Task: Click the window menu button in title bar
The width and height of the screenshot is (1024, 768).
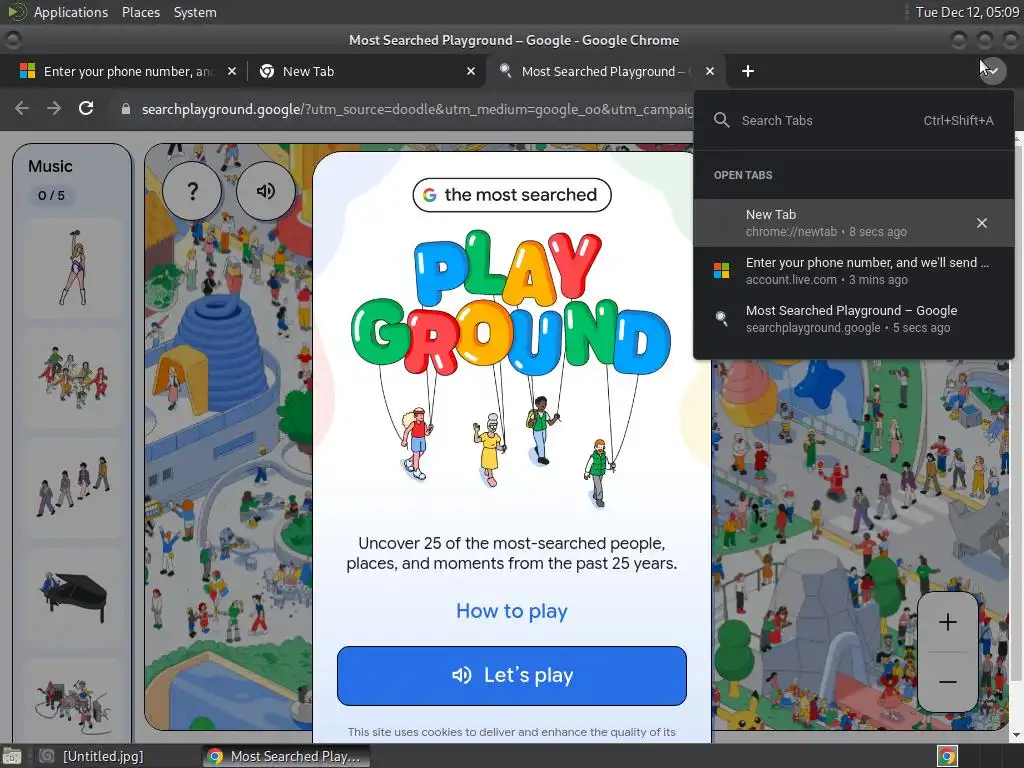Action: click(12, 40)
